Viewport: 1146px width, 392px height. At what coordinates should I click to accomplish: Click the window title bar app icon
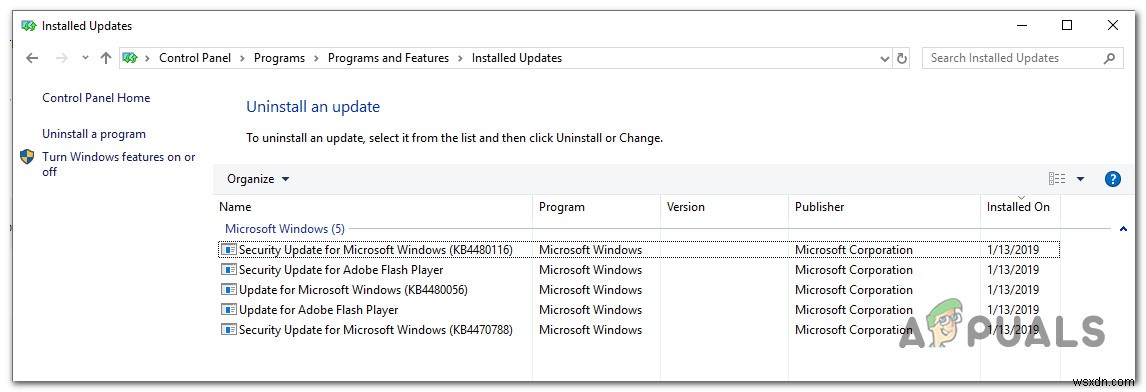point(29,26)
